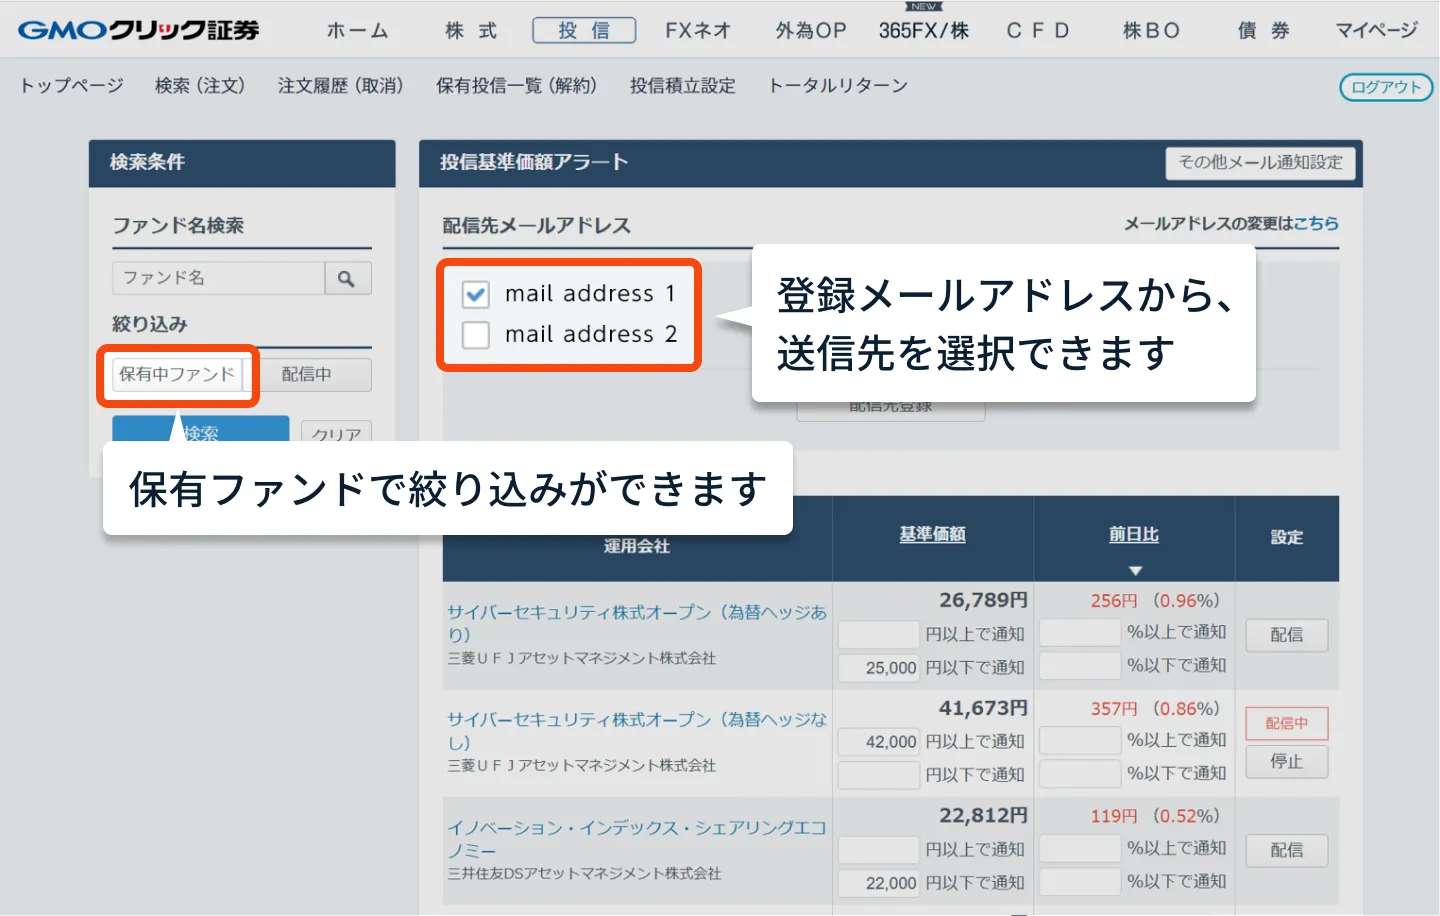
Task: Click the ファンド名 search input field
Action: (x=218, y=277)
